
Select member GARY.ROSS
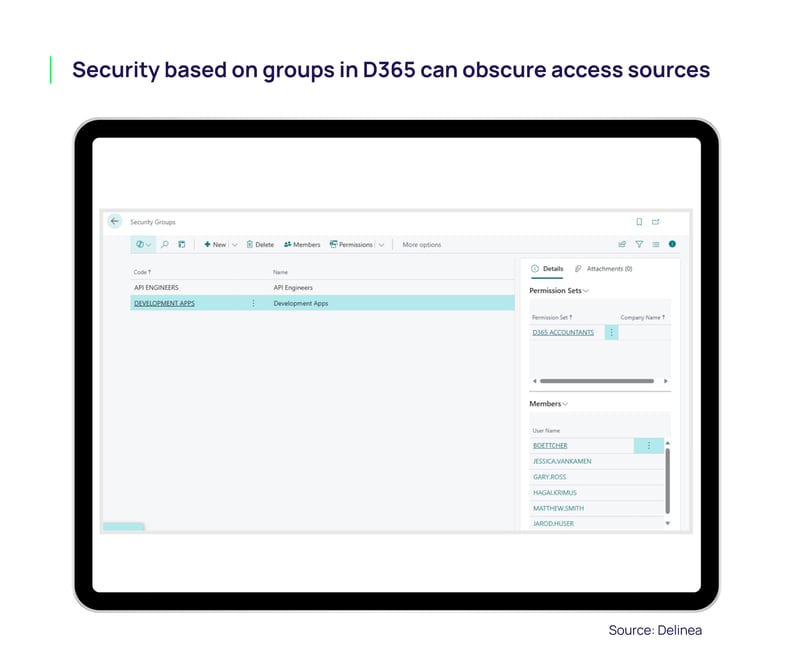point(549,477)
